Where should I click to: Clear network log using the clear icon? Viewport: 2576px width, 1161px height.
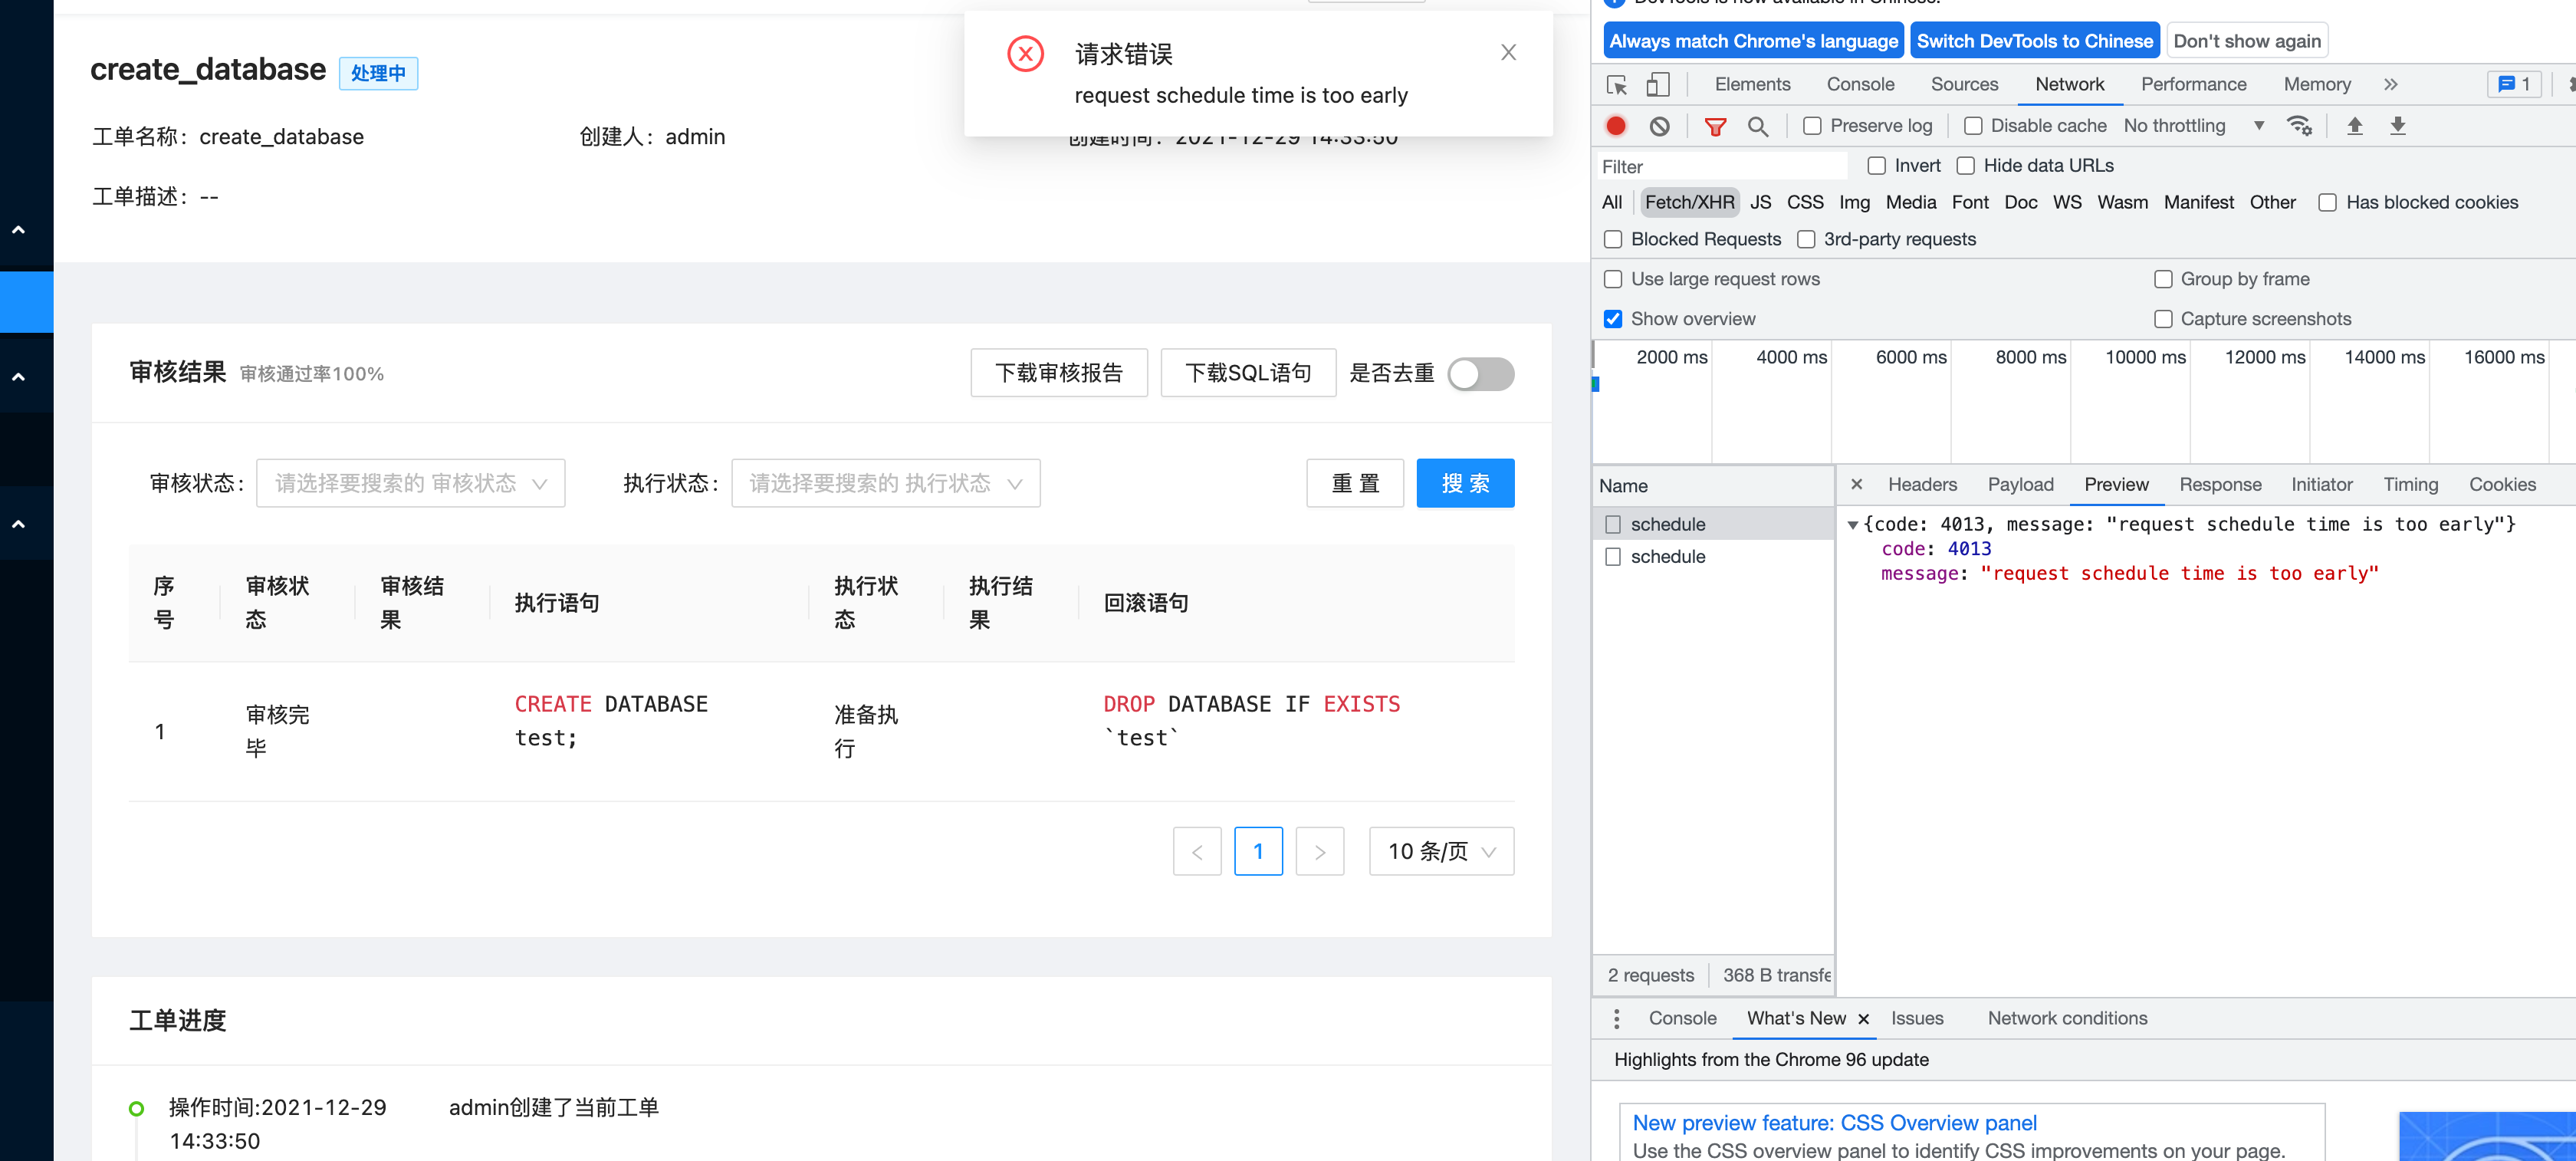coord(1660,126)
